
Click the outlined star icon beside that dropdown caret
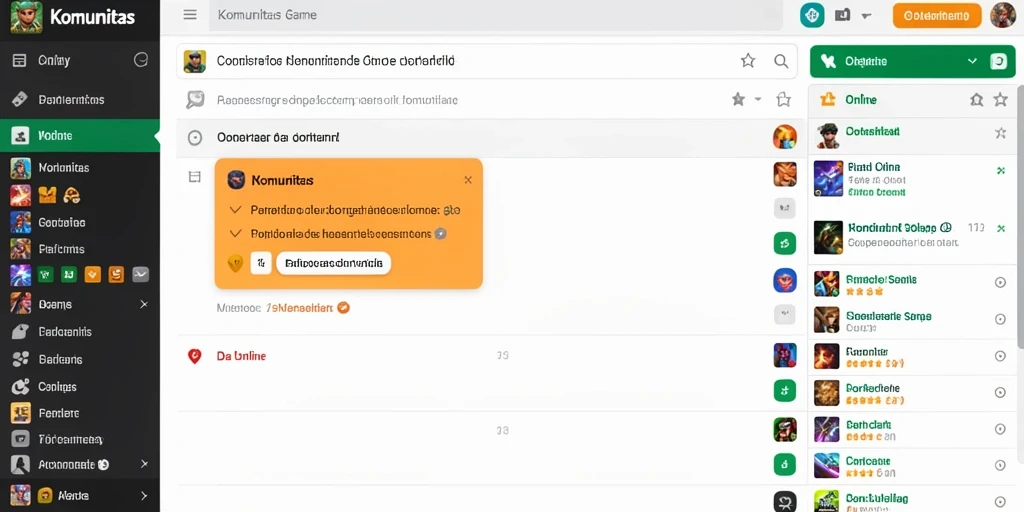pos(784,99)
